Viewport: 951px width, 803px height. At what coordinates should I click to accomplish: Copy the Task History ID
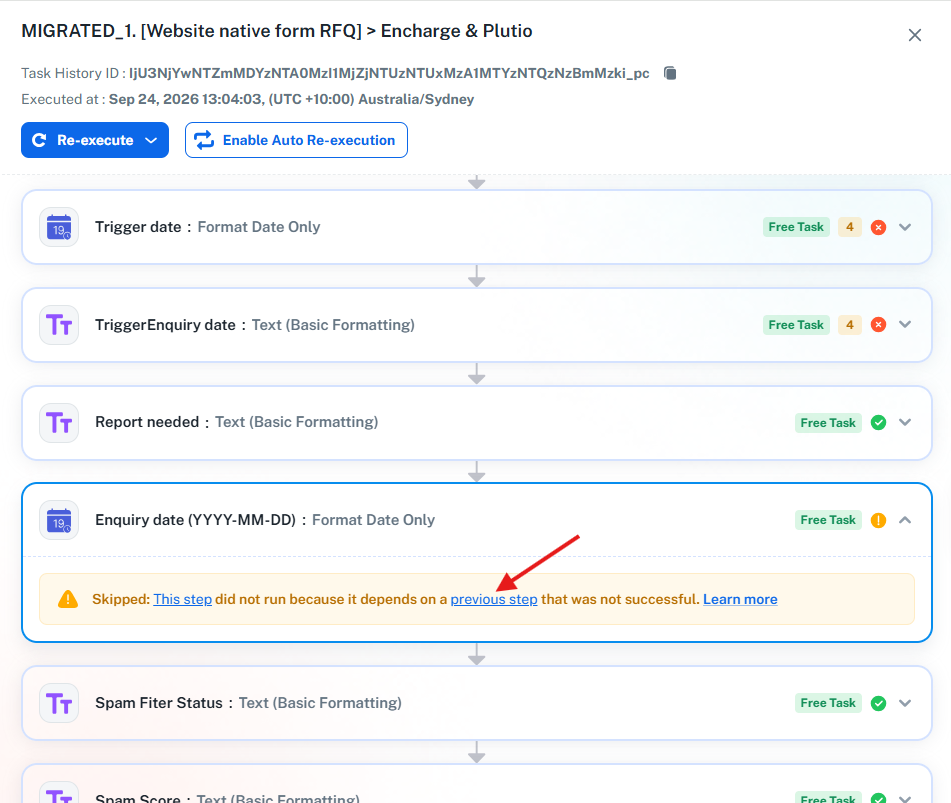(x=670, y=73)
